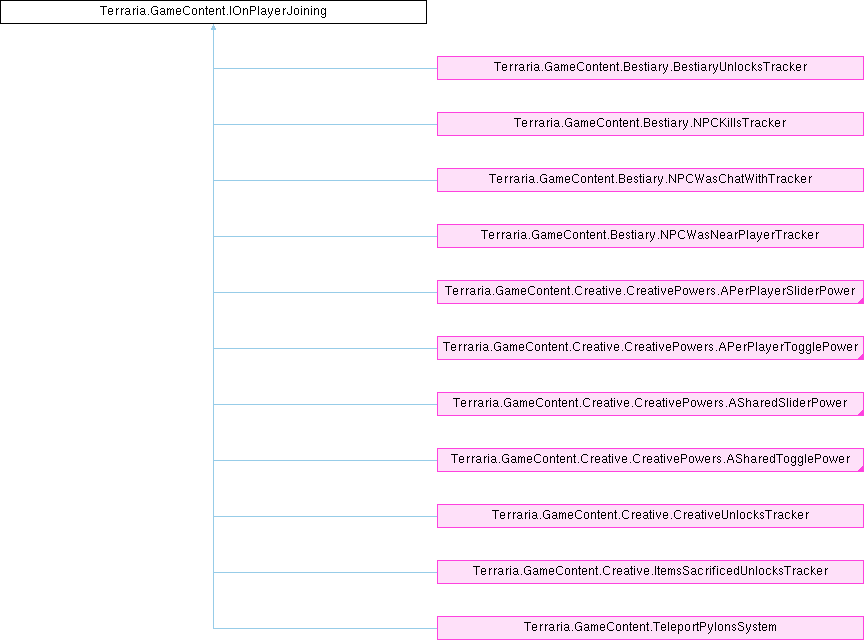
Task: Go to the NPCWasChatWithTracker class
Action: pos(650,180)
